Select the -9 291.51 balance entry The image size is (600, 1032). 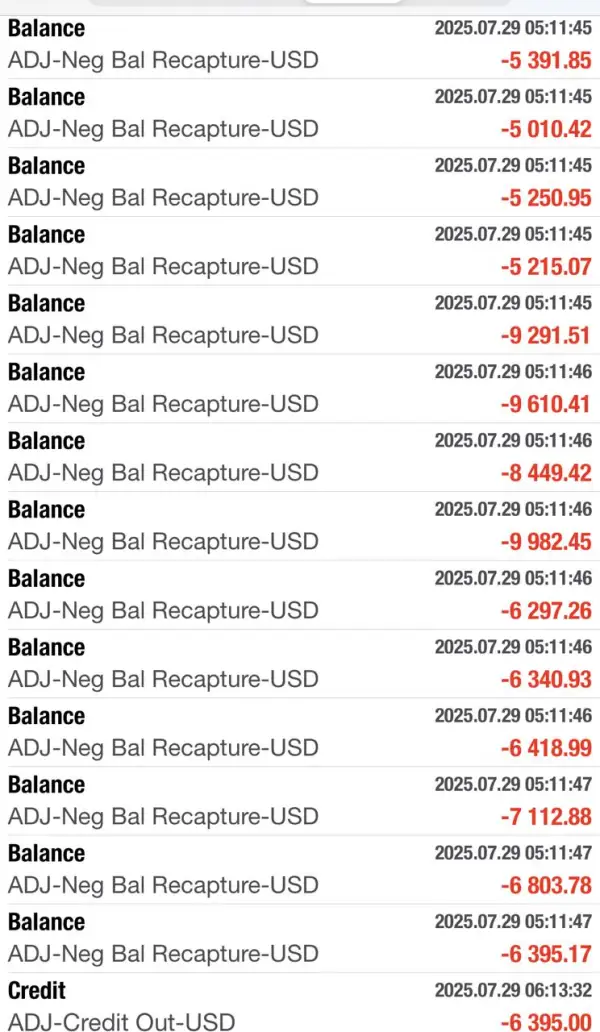click(546, 336)
